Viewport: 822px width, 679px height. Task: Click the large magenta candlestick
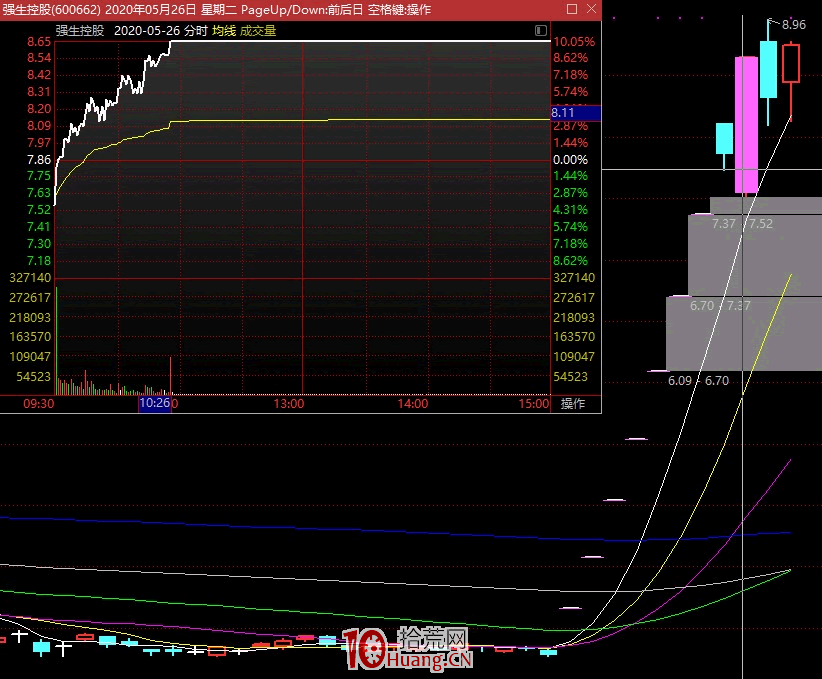pos(746,125)
